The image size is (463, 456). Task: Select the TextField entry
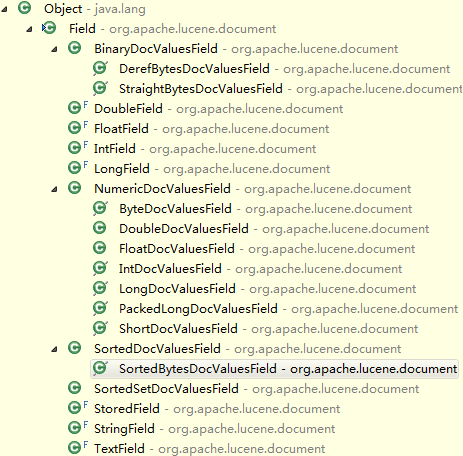210,449
